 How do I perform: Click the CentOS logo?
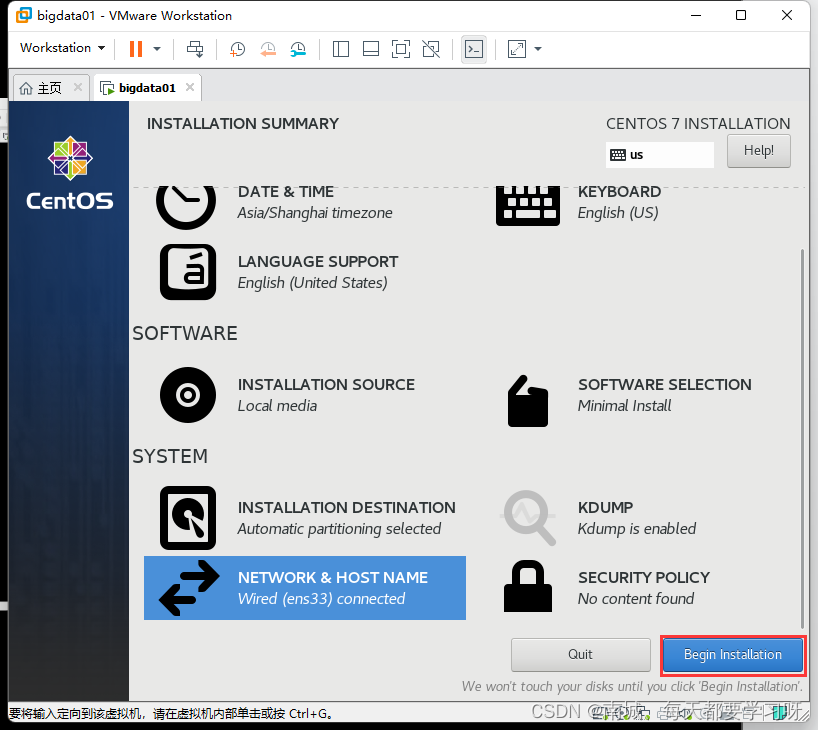[70, 173]
